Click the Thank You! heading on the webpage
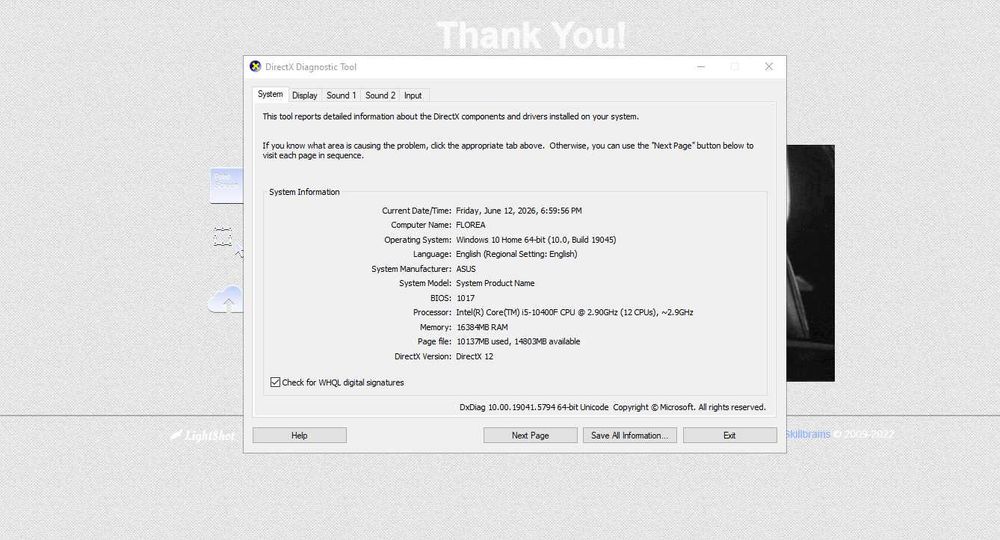The image size is (1000, 540). click(x=532, y=35)
